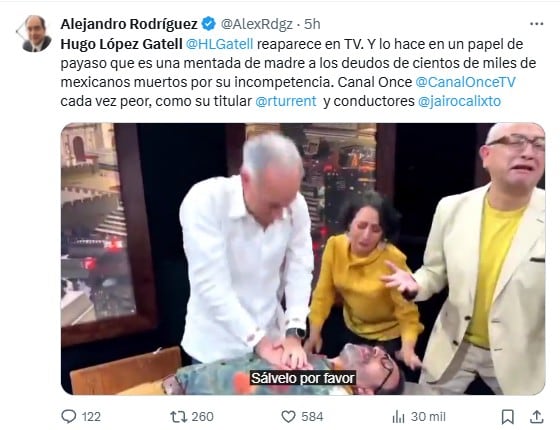The height and width of the screenshot is (430, 560).
Task: Click the 260 reposts count
Action: [x=202, y=416]
